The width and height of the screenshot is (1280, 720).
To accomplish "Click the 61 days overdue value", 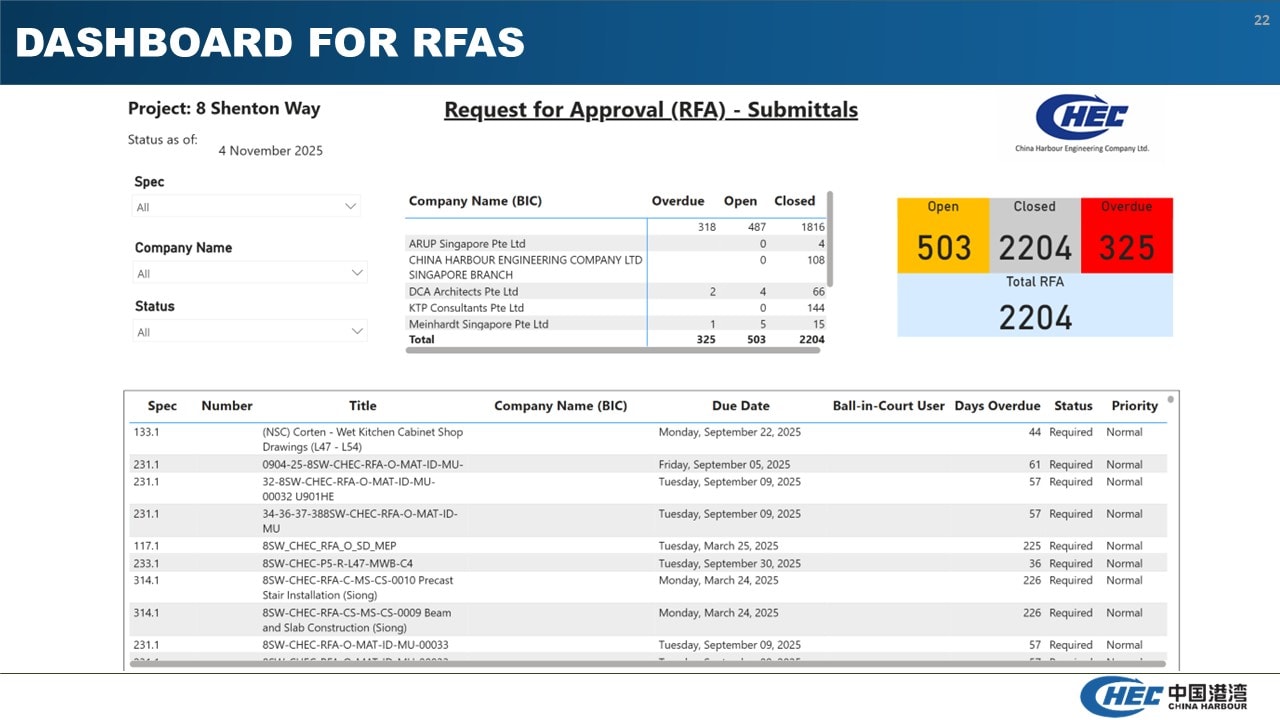I will 1035,465.
